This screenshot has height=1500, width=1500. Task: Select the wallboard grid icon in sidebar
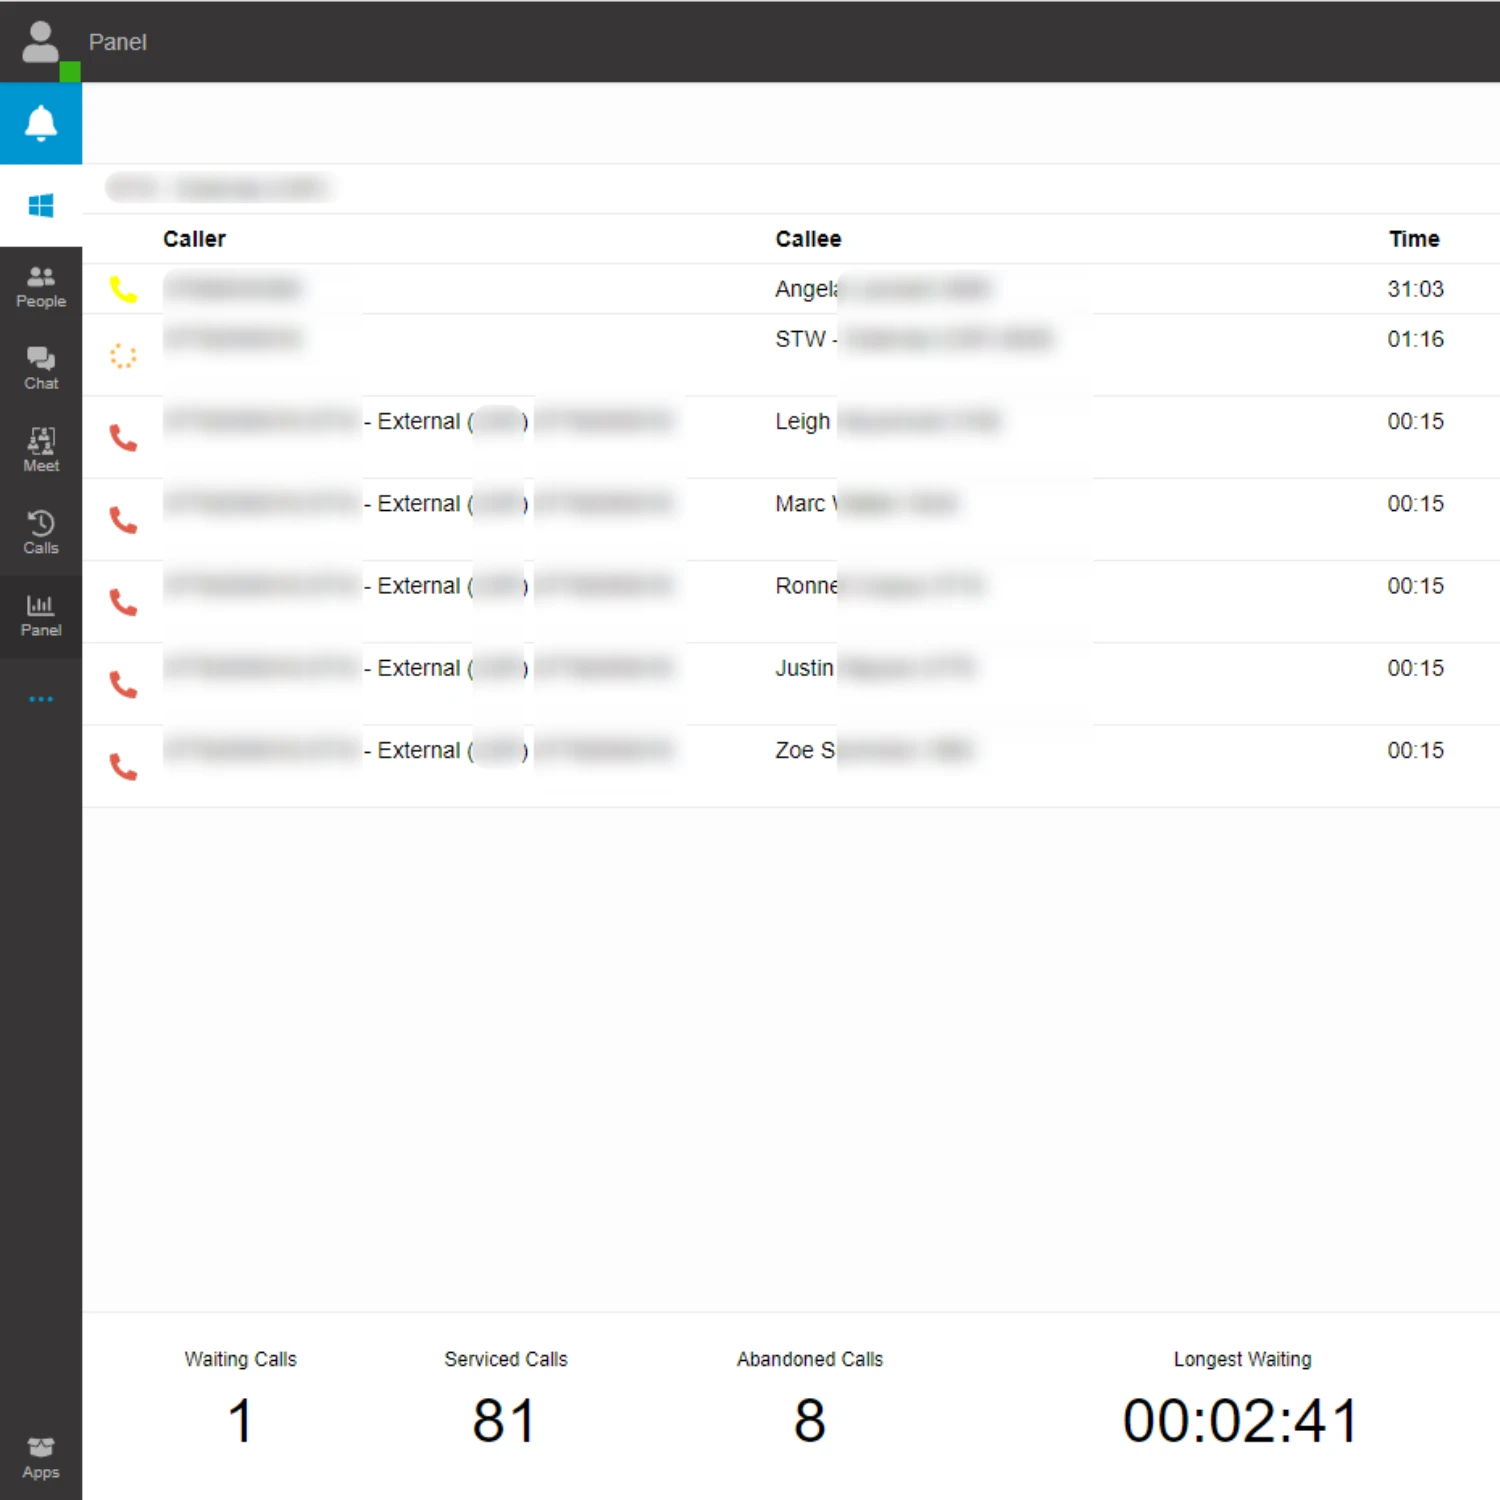tap(40, 205)
